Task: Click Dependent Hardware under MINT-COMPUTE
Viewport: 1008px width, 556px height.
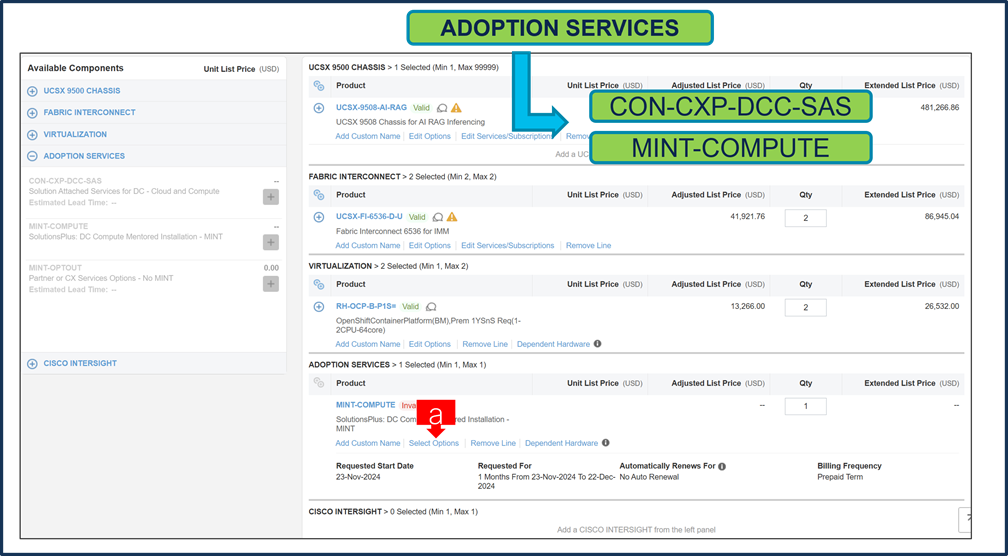Action: pos(561,444)
